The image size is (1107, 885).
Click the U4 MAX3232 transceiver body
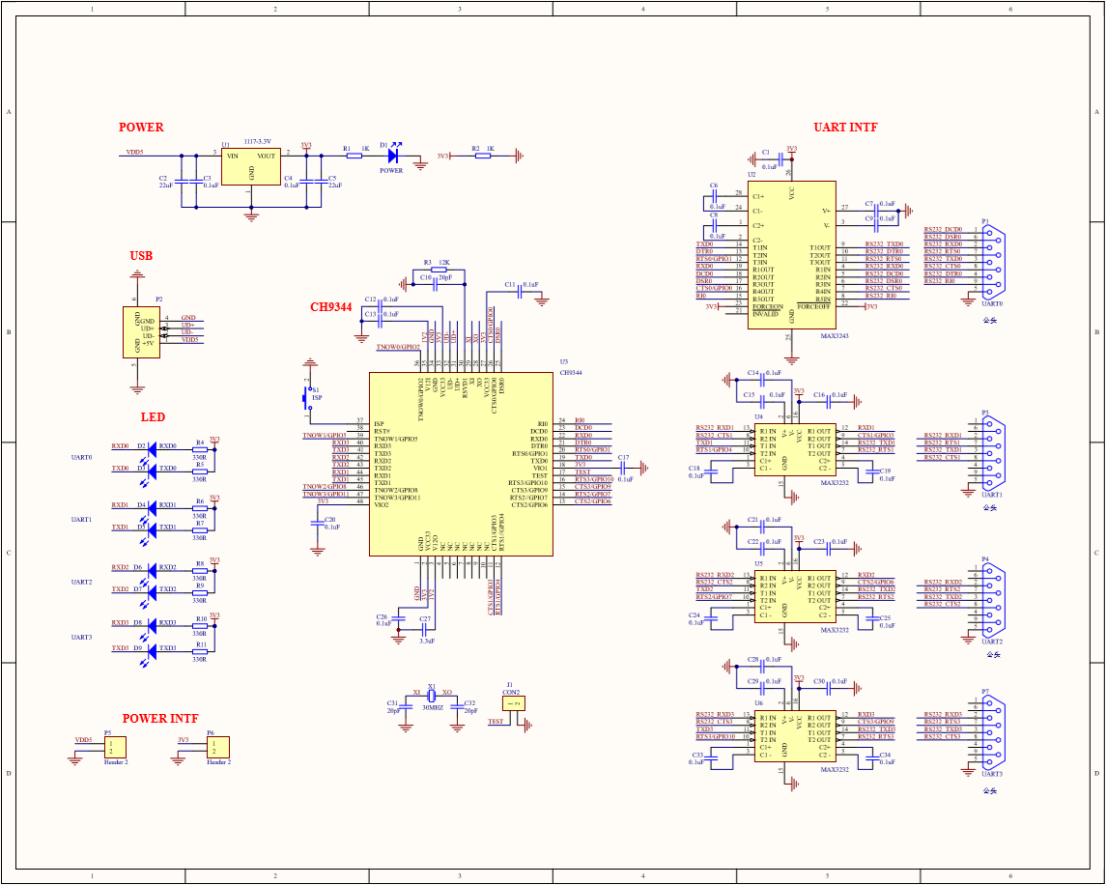[x=795, y=450]
